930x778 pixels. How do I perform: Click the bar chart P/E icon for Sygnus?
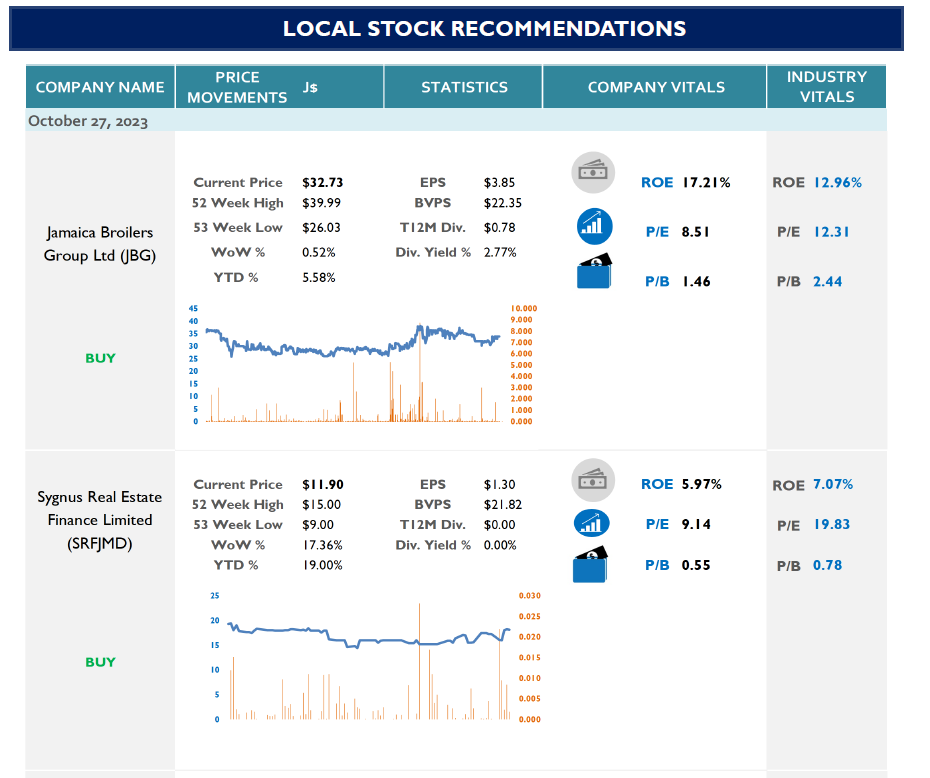(x=592, y=523)
